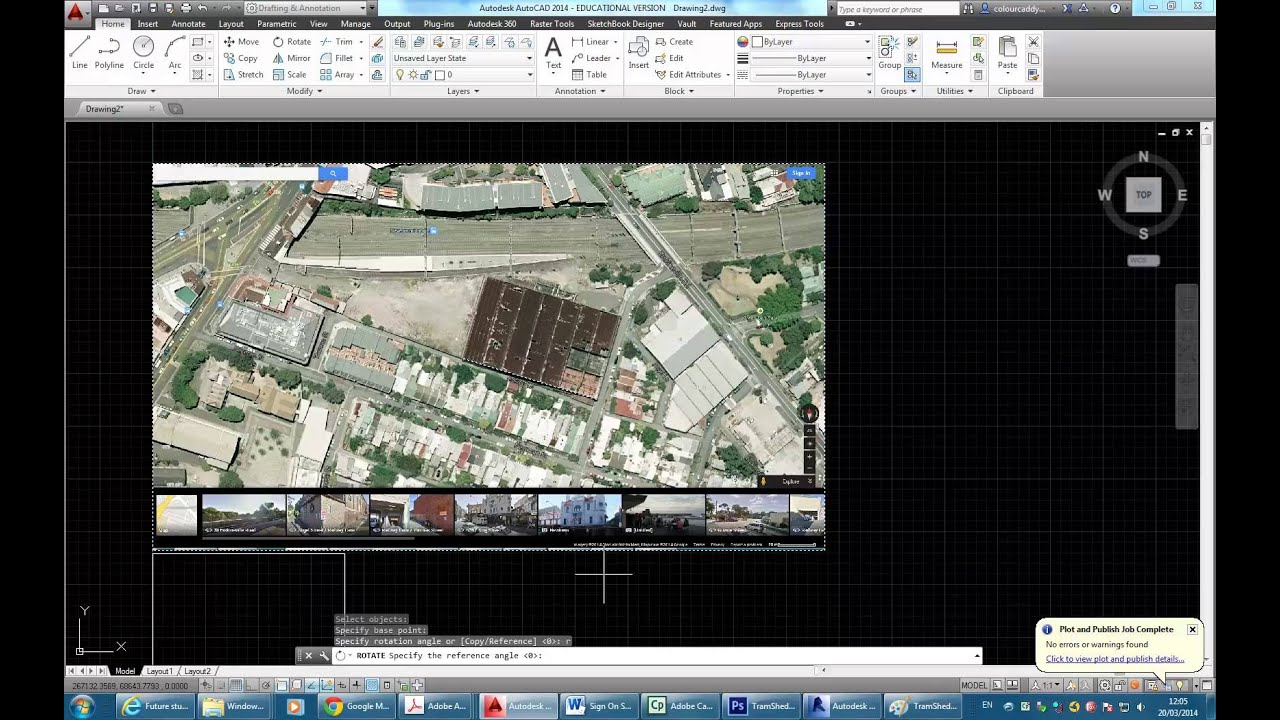Click the Rotate tool
This screenshot has height=720, width=1280.
coord(292,42)
